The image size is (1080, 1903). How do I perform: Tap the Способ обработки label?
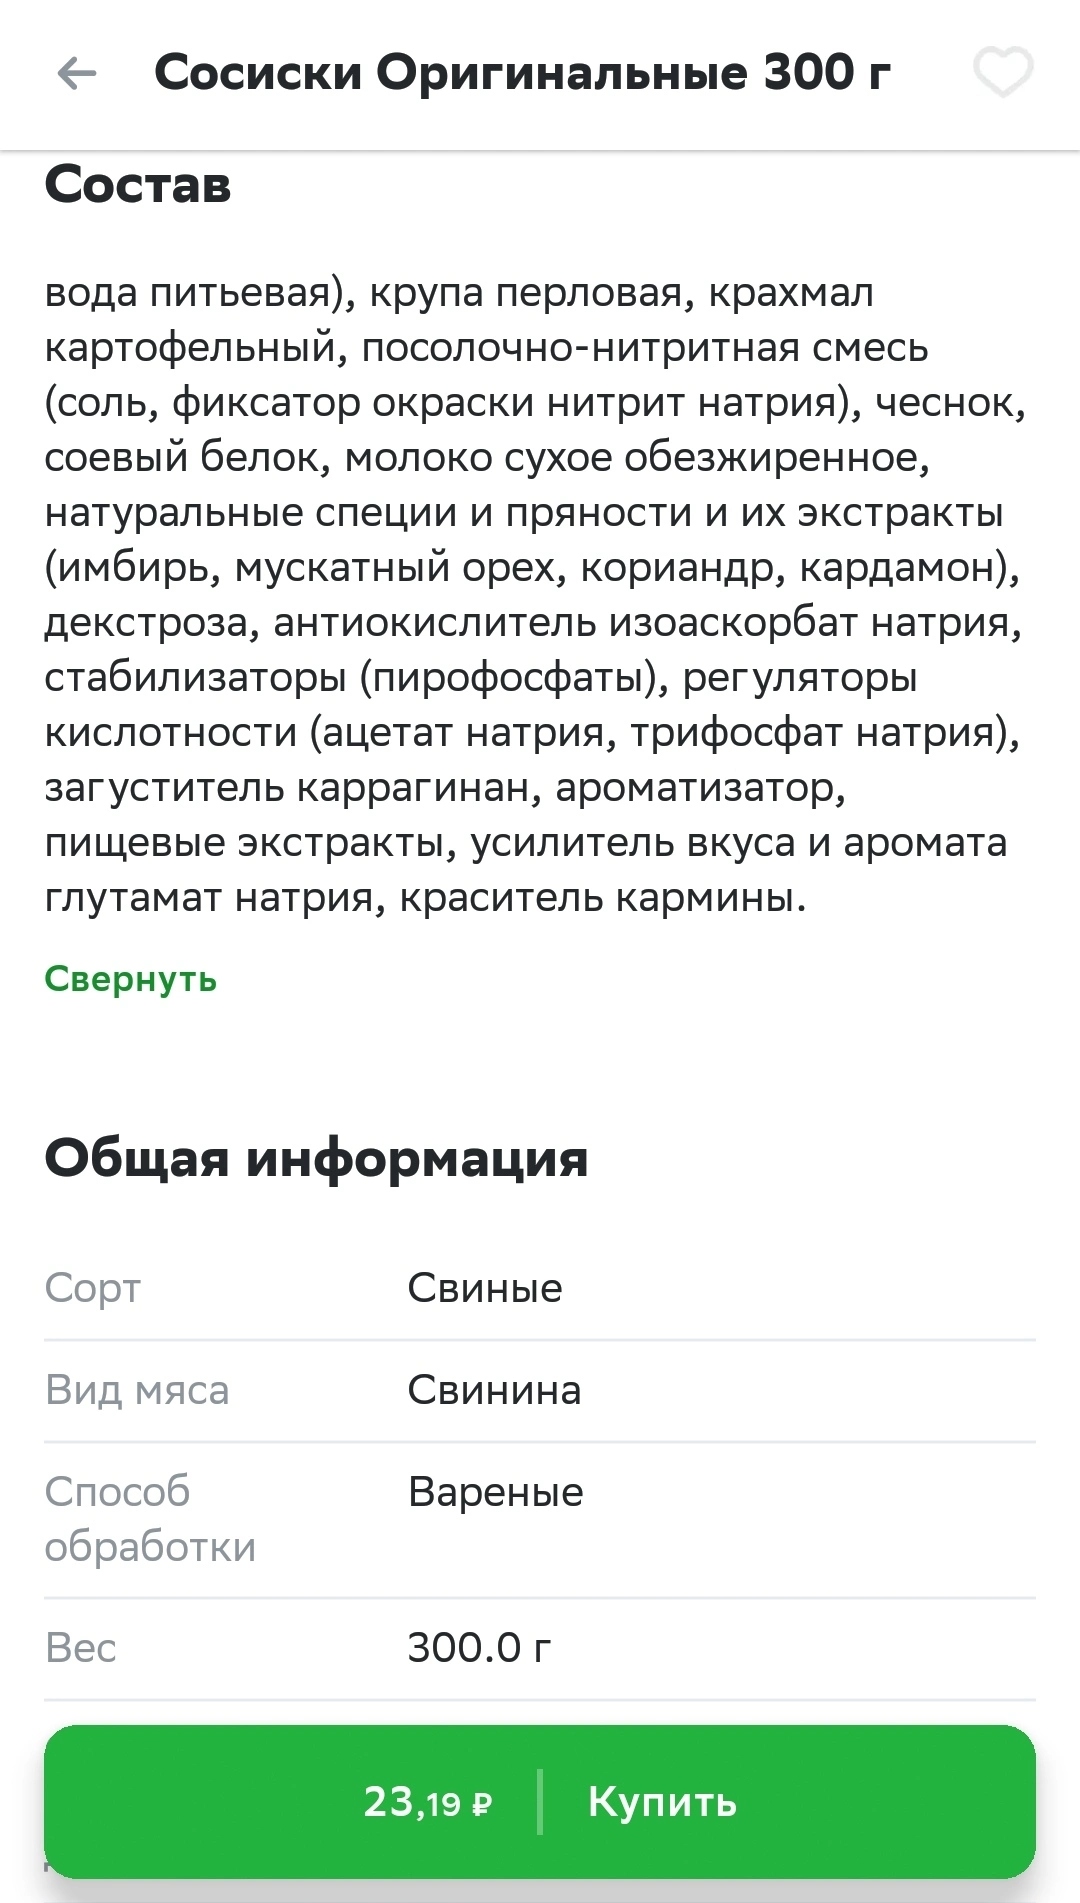point(150,1519)
